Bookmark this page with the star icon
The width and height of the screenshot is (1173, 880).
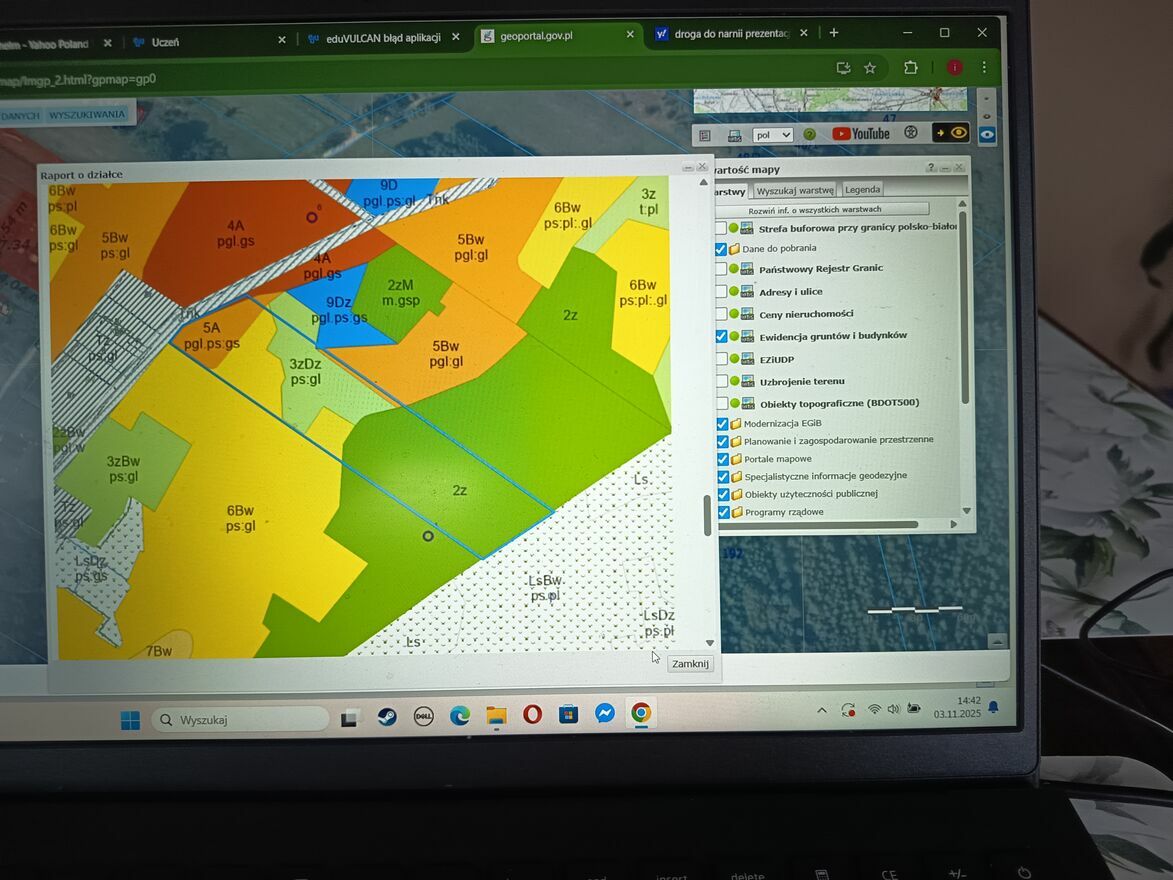click(x=870, y=68)
